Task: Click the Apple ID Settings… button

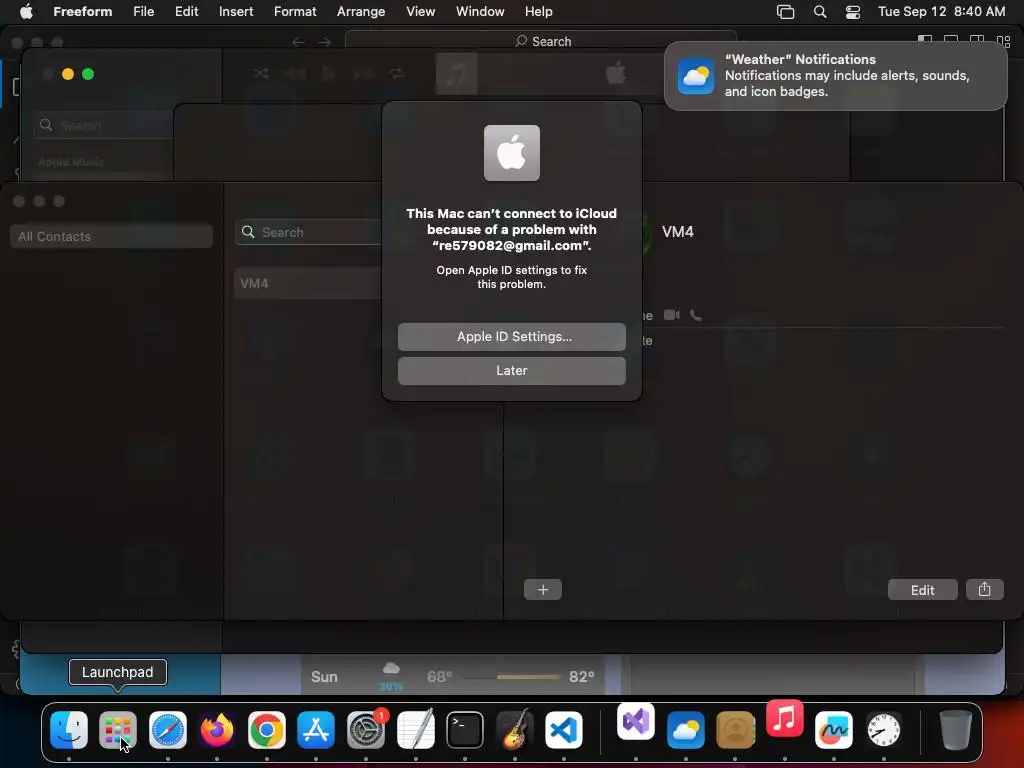Action: point(511,337)
